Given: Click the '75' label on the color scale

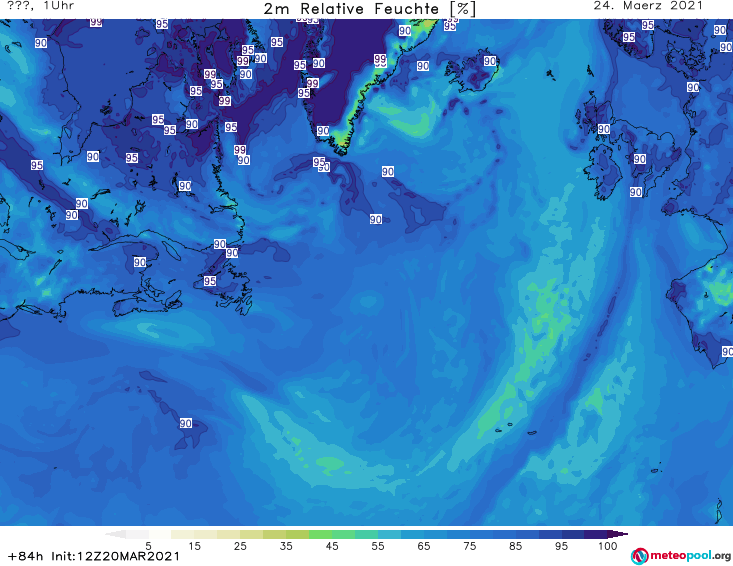Looking at the screenshot, I should pos(469,546).
